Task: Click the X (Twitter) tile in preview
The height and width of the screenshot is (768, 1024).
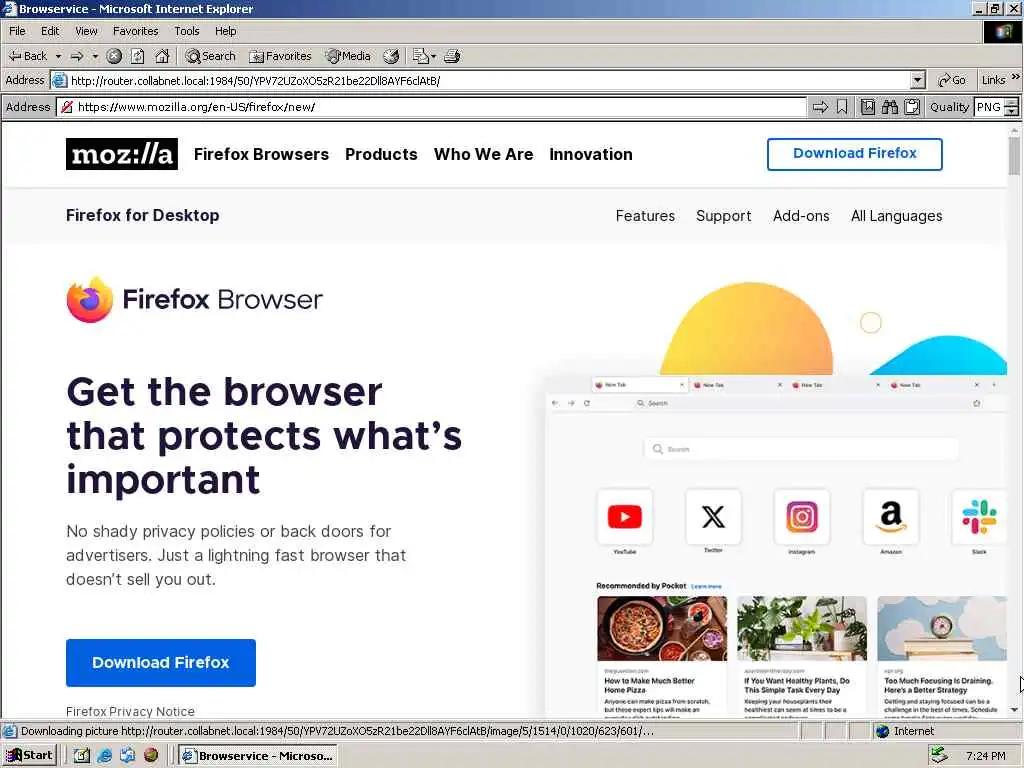Action: click(x=713, y=517)
